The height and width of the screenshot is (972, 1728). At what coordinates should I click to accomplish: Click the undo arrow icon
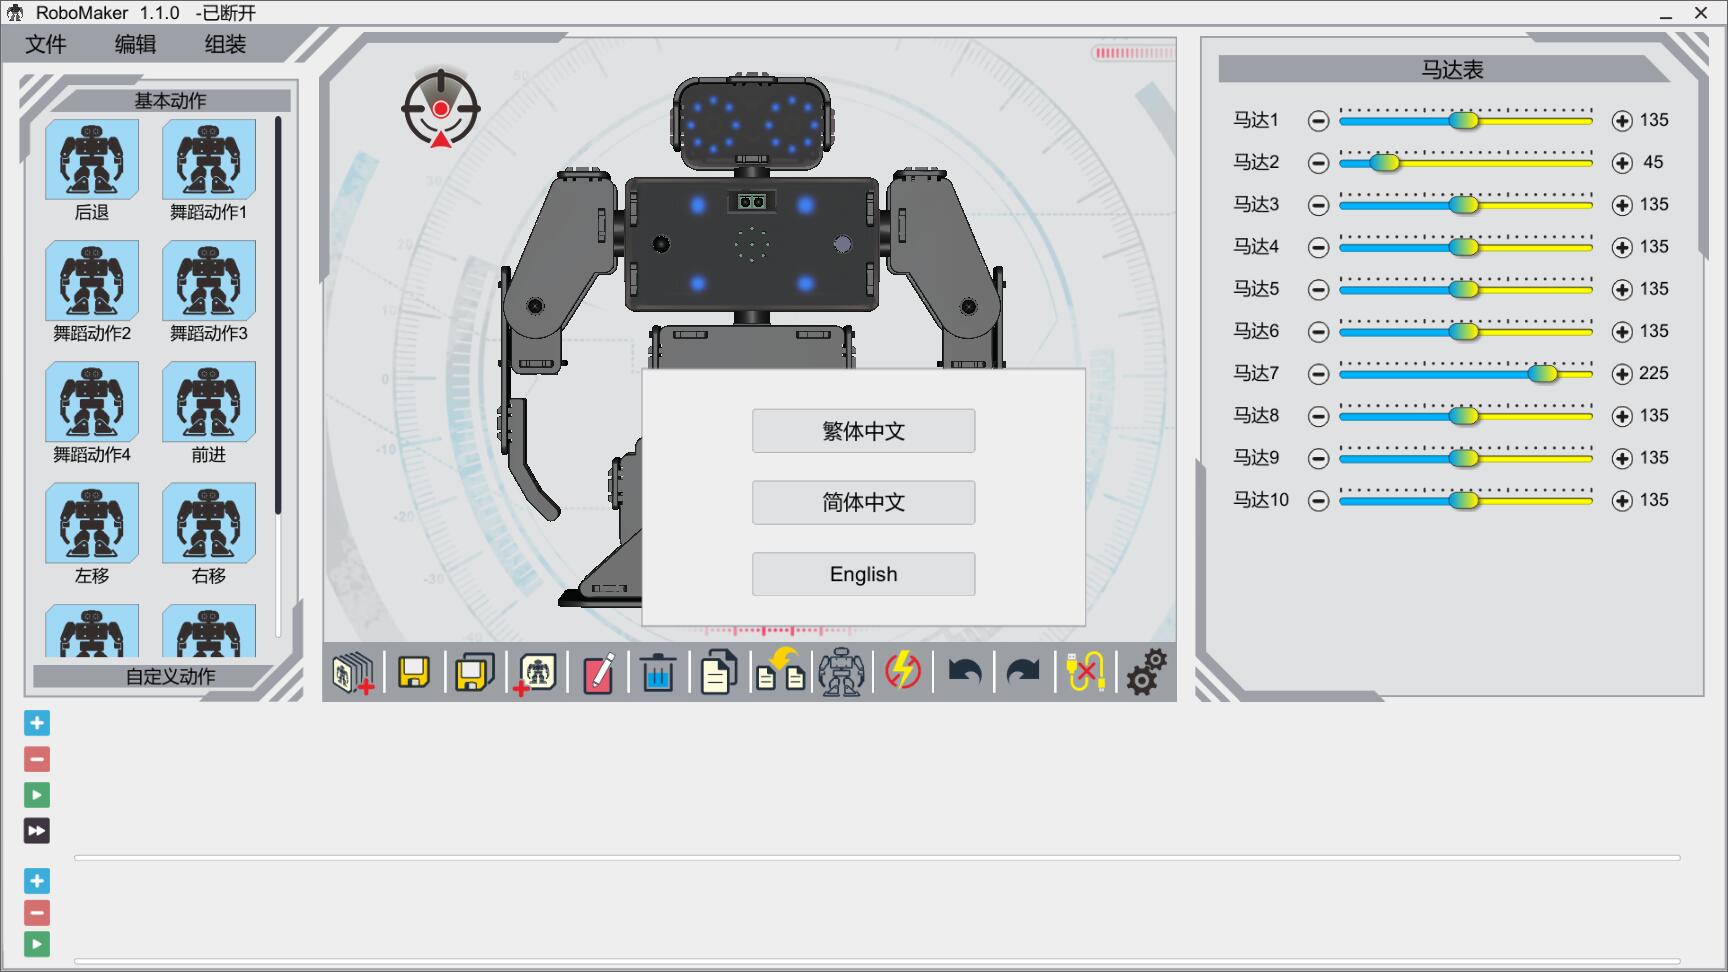964,672
